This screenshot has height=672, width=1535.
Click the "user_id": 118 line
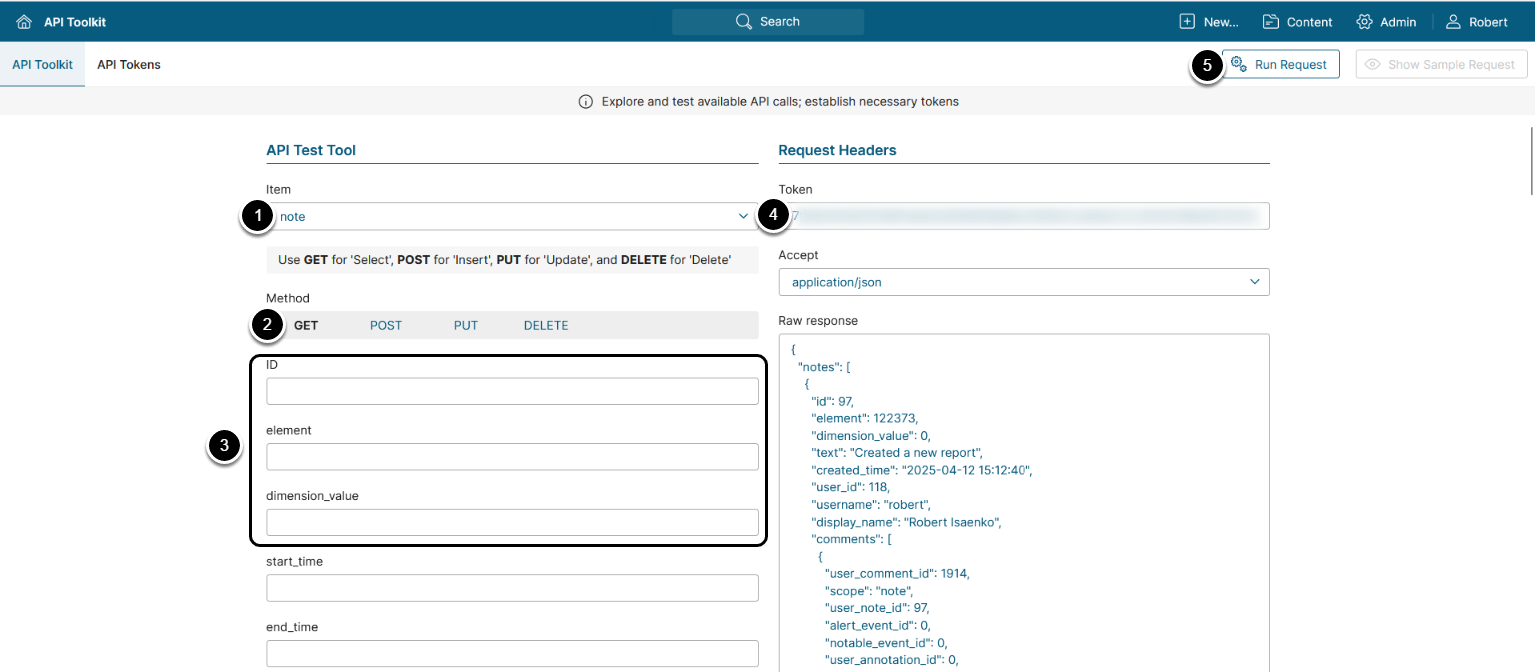(850, 487)
